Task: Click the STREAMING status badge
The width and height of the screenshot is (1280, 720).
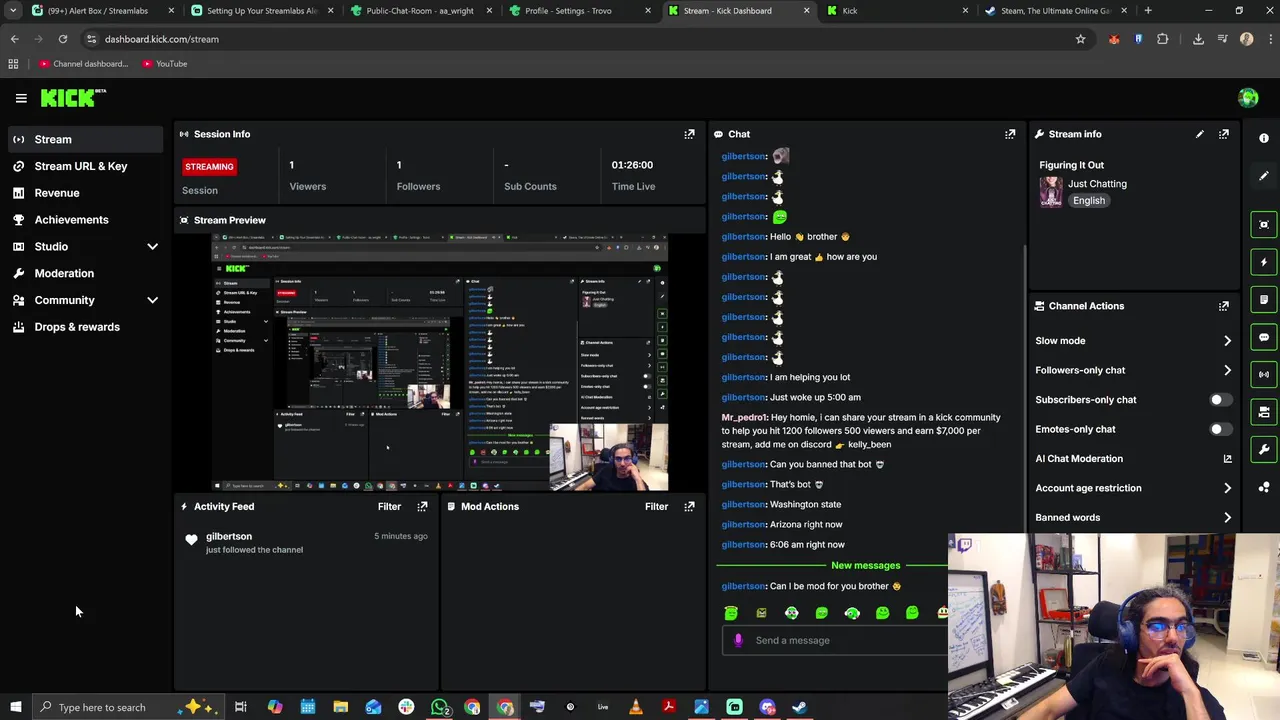Action: 209,167
